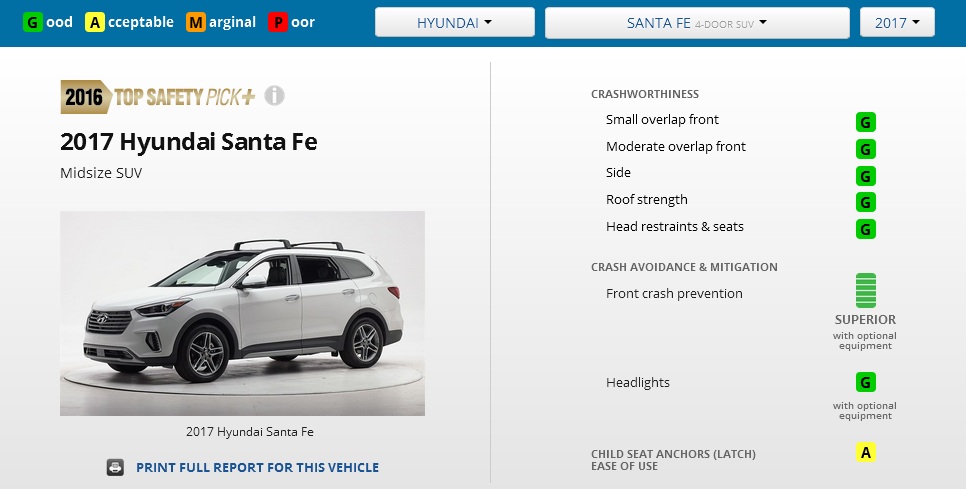
Task: Click the G rating icon for Headlights
Action: coord(866,382)
